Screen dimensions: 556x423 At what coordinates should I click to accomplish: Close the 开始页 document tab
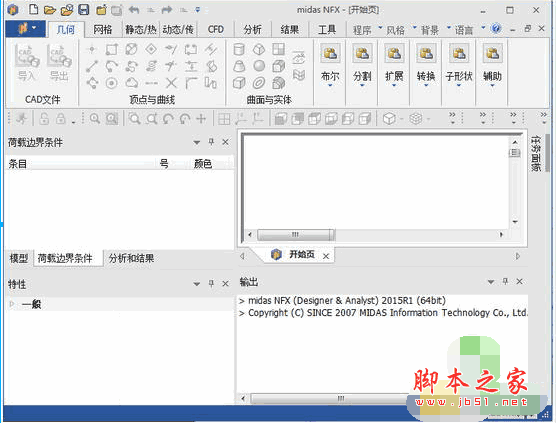pos(326,256)
